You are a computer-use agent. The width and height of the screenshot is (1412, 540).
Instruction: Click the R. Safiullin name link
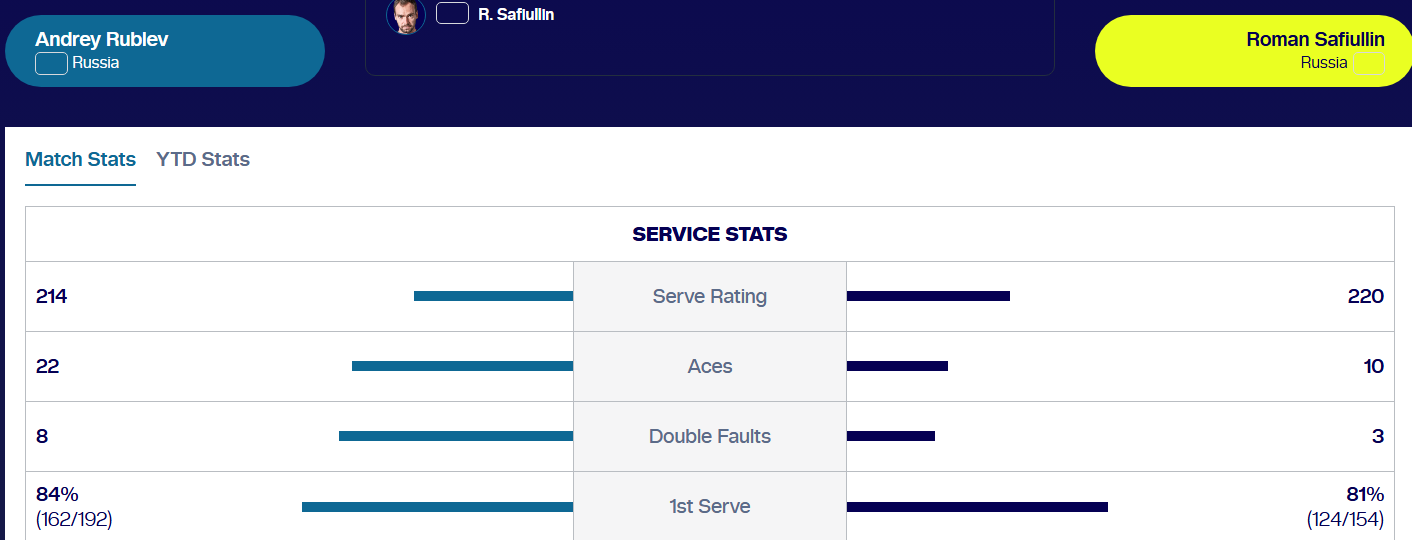pos(516,14)
